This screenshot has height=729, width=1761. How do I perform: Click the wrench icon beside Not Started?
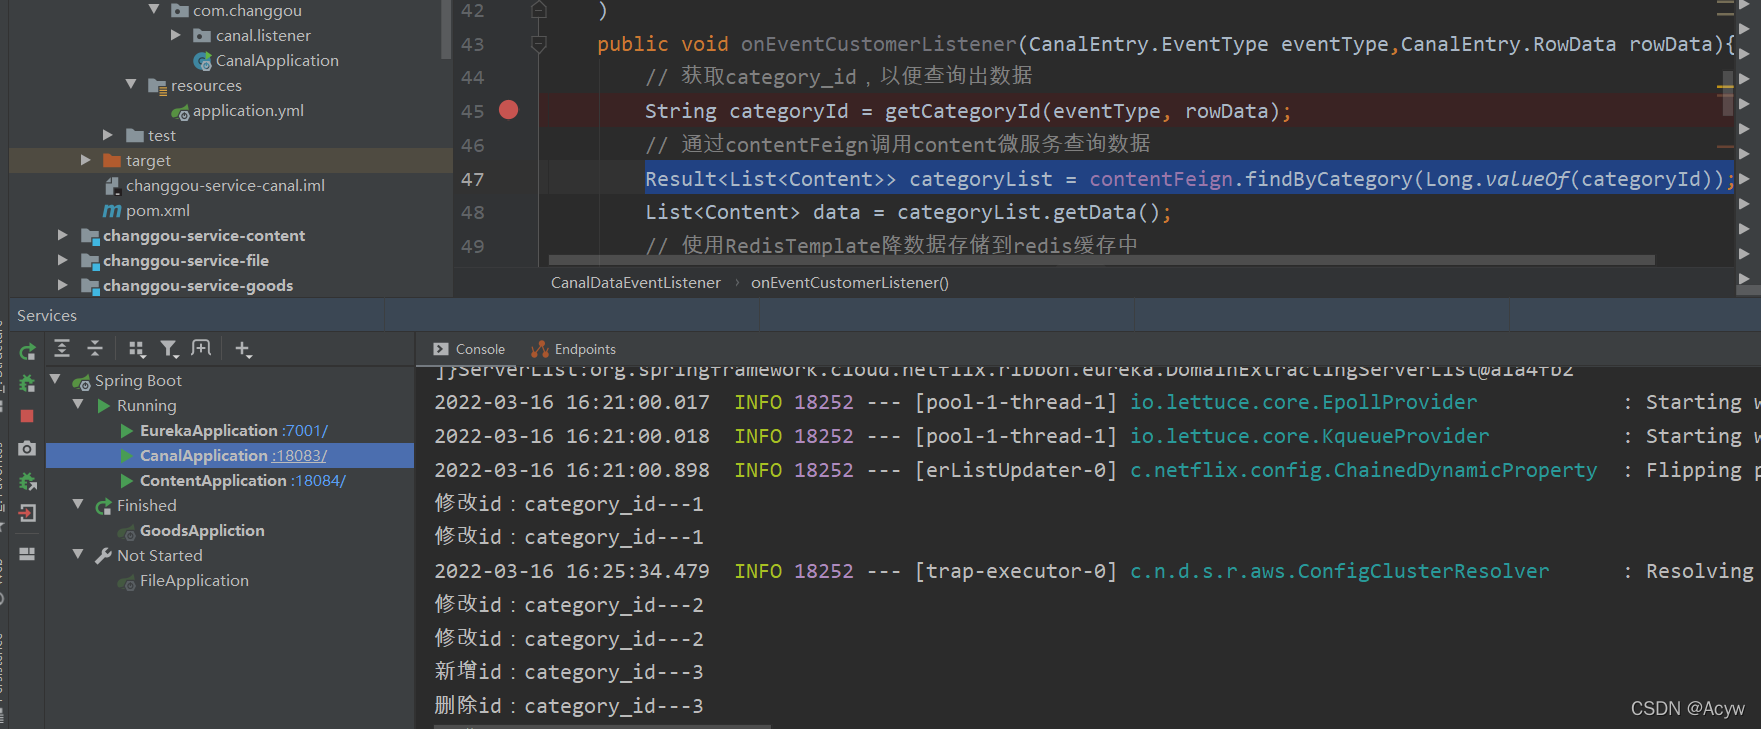coord(103,556)
